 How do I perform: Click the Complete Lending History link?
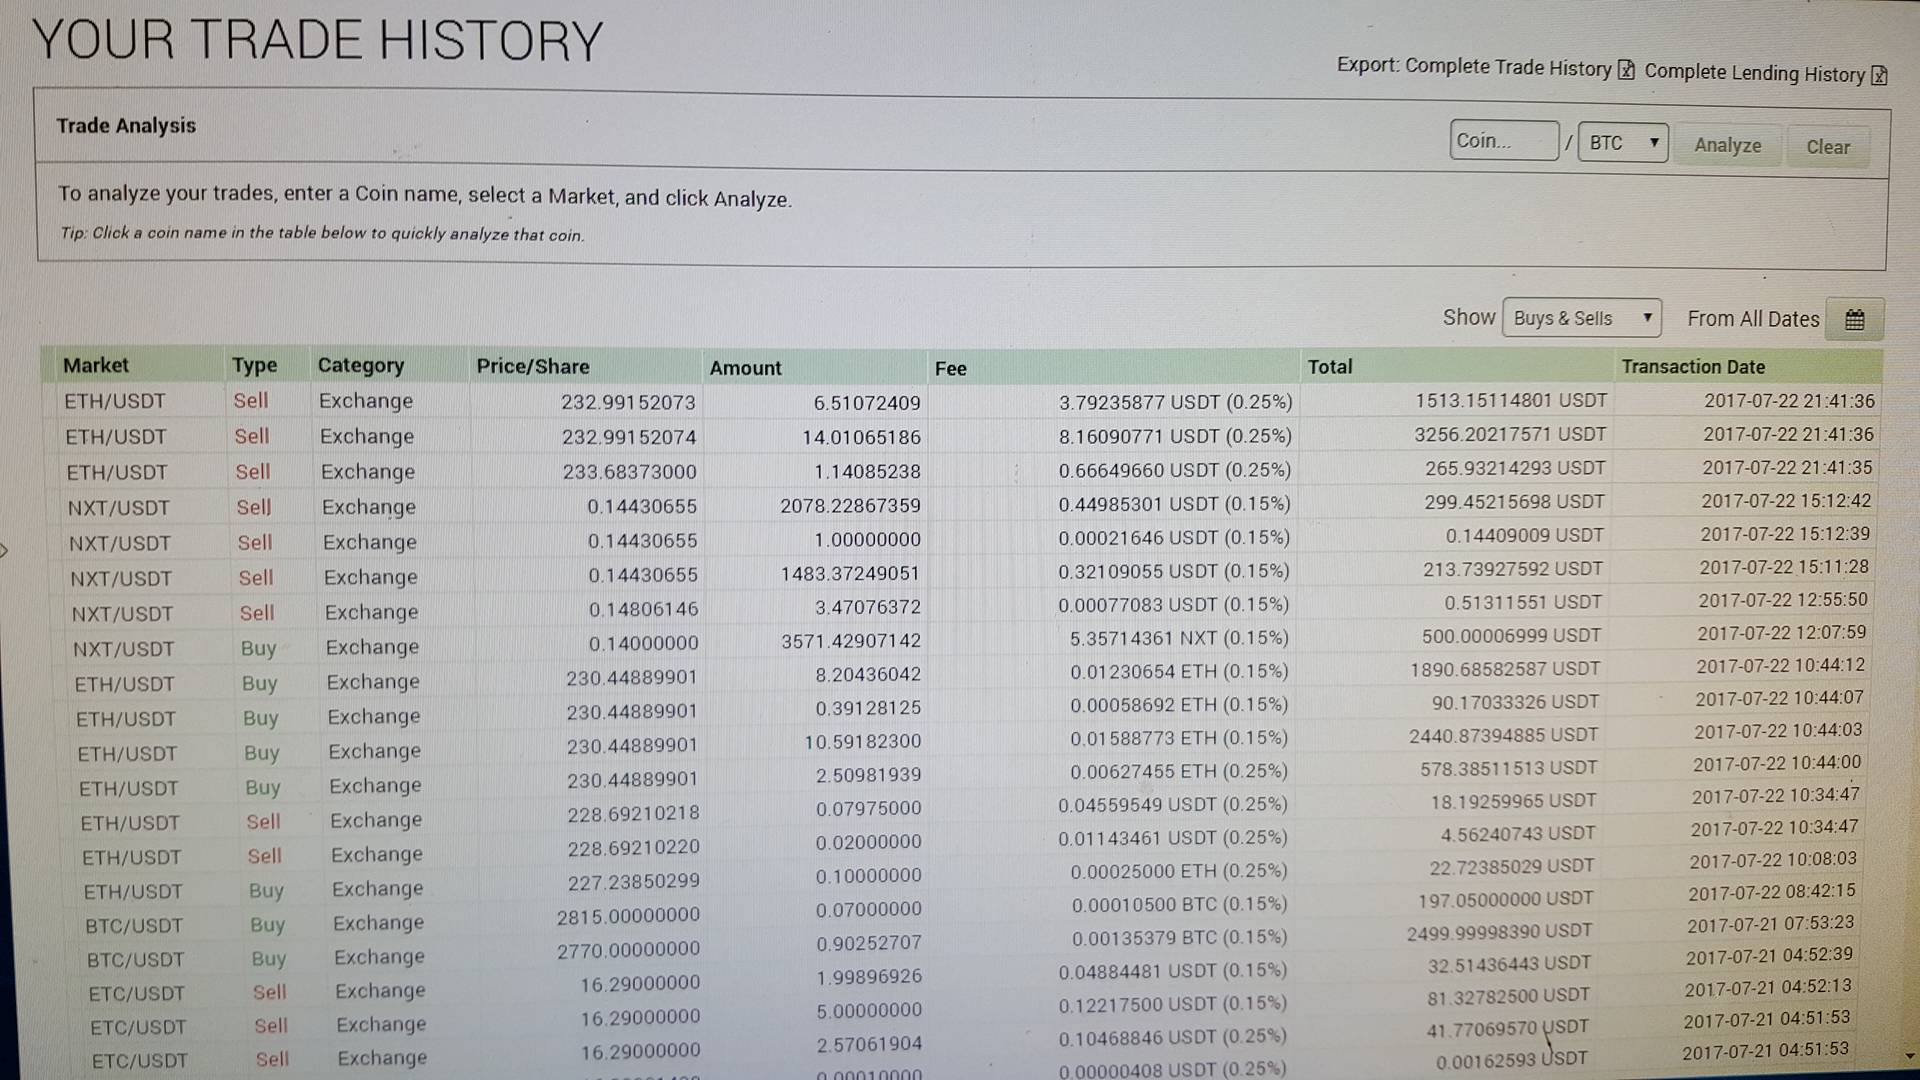coord(1754,73)
